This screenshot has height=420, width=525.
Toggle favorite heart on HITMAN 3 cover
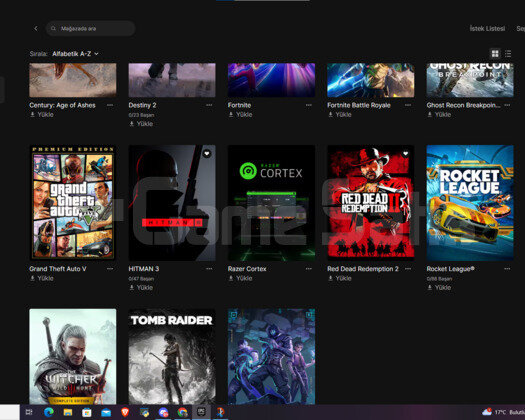point(207,153)
